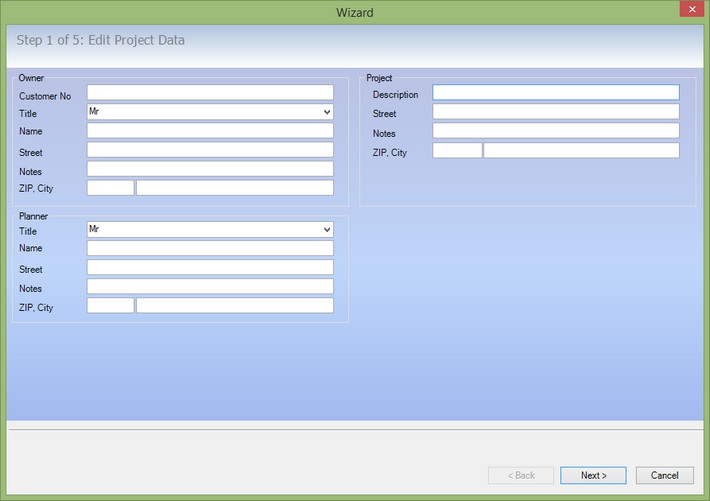This screenshot has height=501, width=710.
Task: Click the 'Owner' group label
Action: 31,78
